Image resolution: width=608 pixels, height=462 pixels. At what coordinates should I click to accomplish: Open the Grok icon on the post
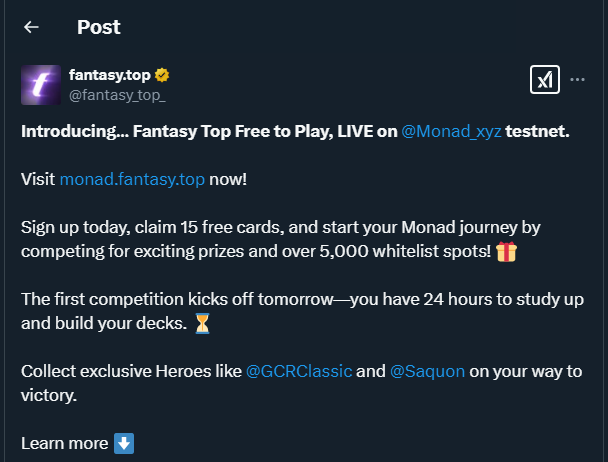[x=544, y=80]
